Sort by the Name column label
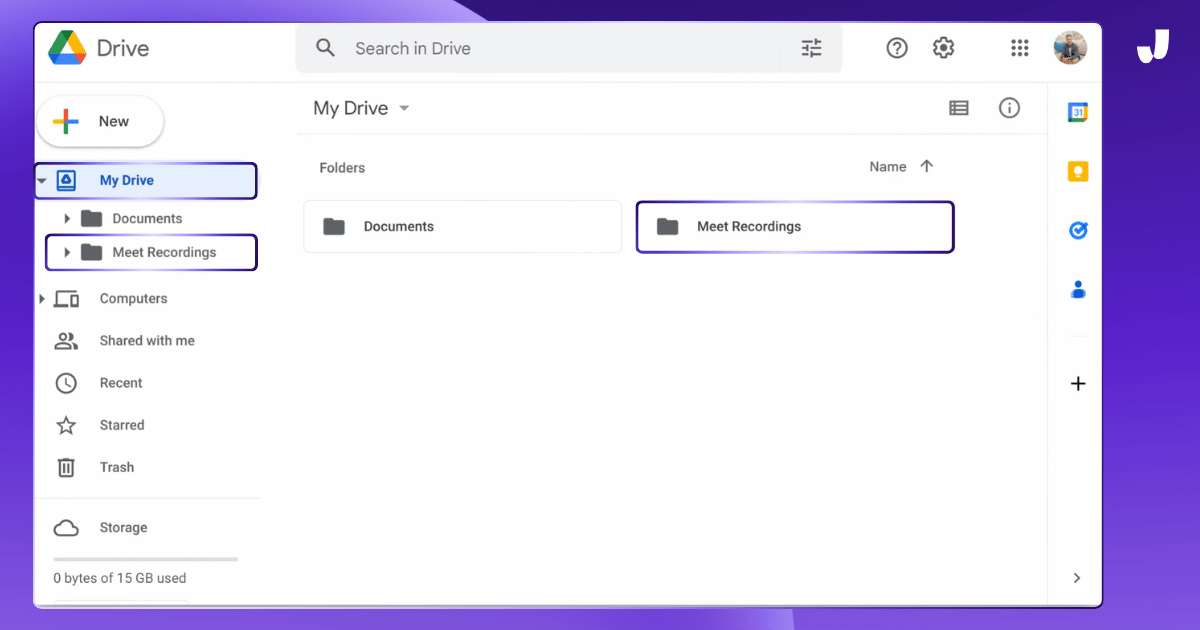 (888, 167)
